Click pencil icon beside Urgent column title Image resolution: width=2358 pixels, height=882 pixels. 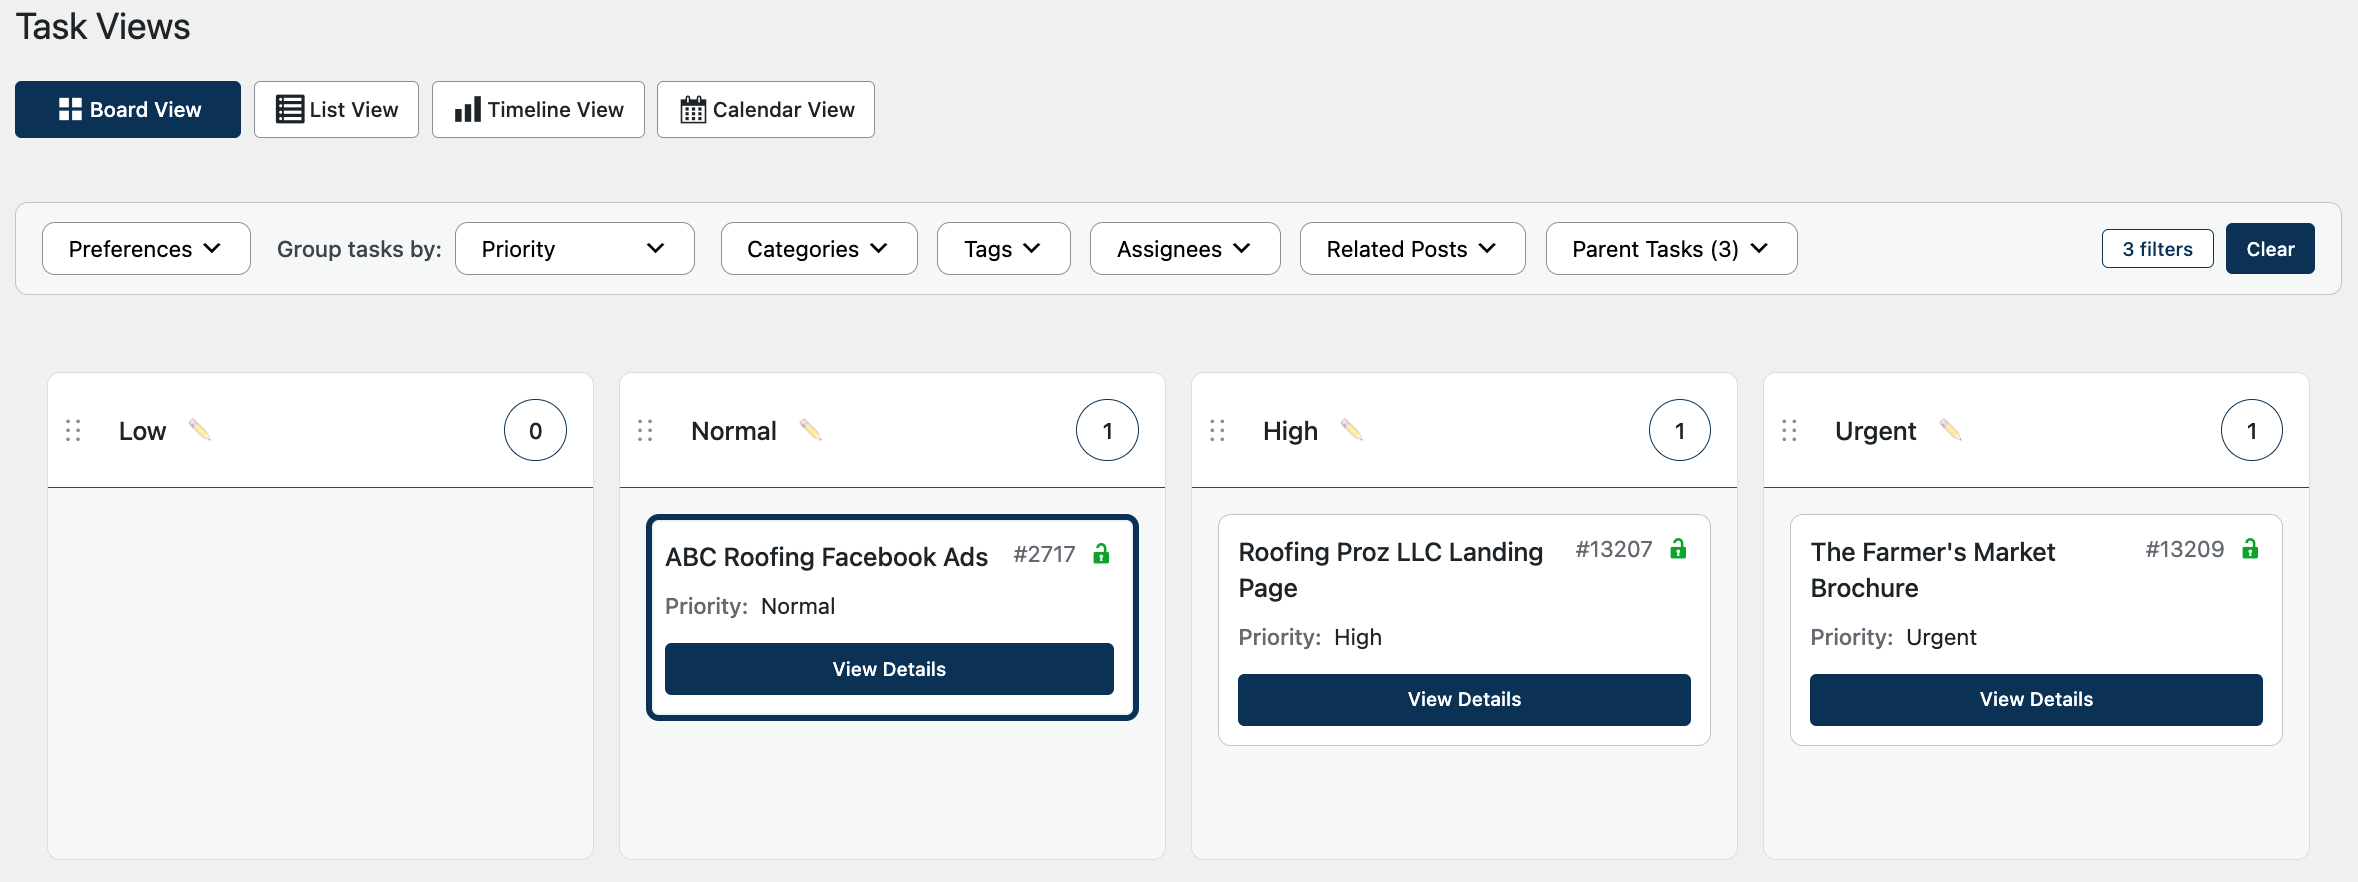click(x=1951, y=430)
